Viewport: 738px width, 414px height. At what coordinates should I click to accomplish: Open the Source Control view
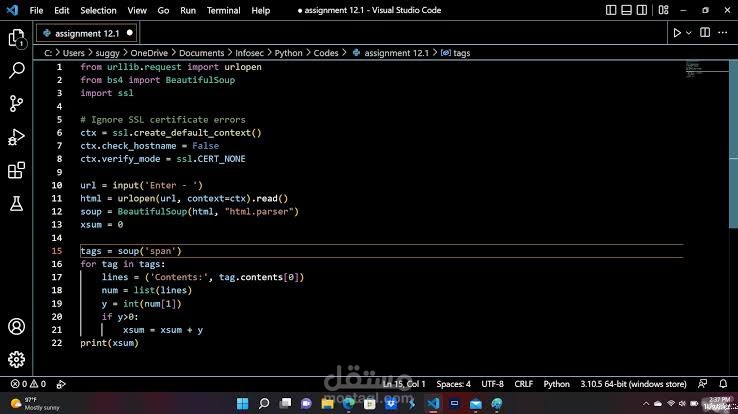pos(16,104)
